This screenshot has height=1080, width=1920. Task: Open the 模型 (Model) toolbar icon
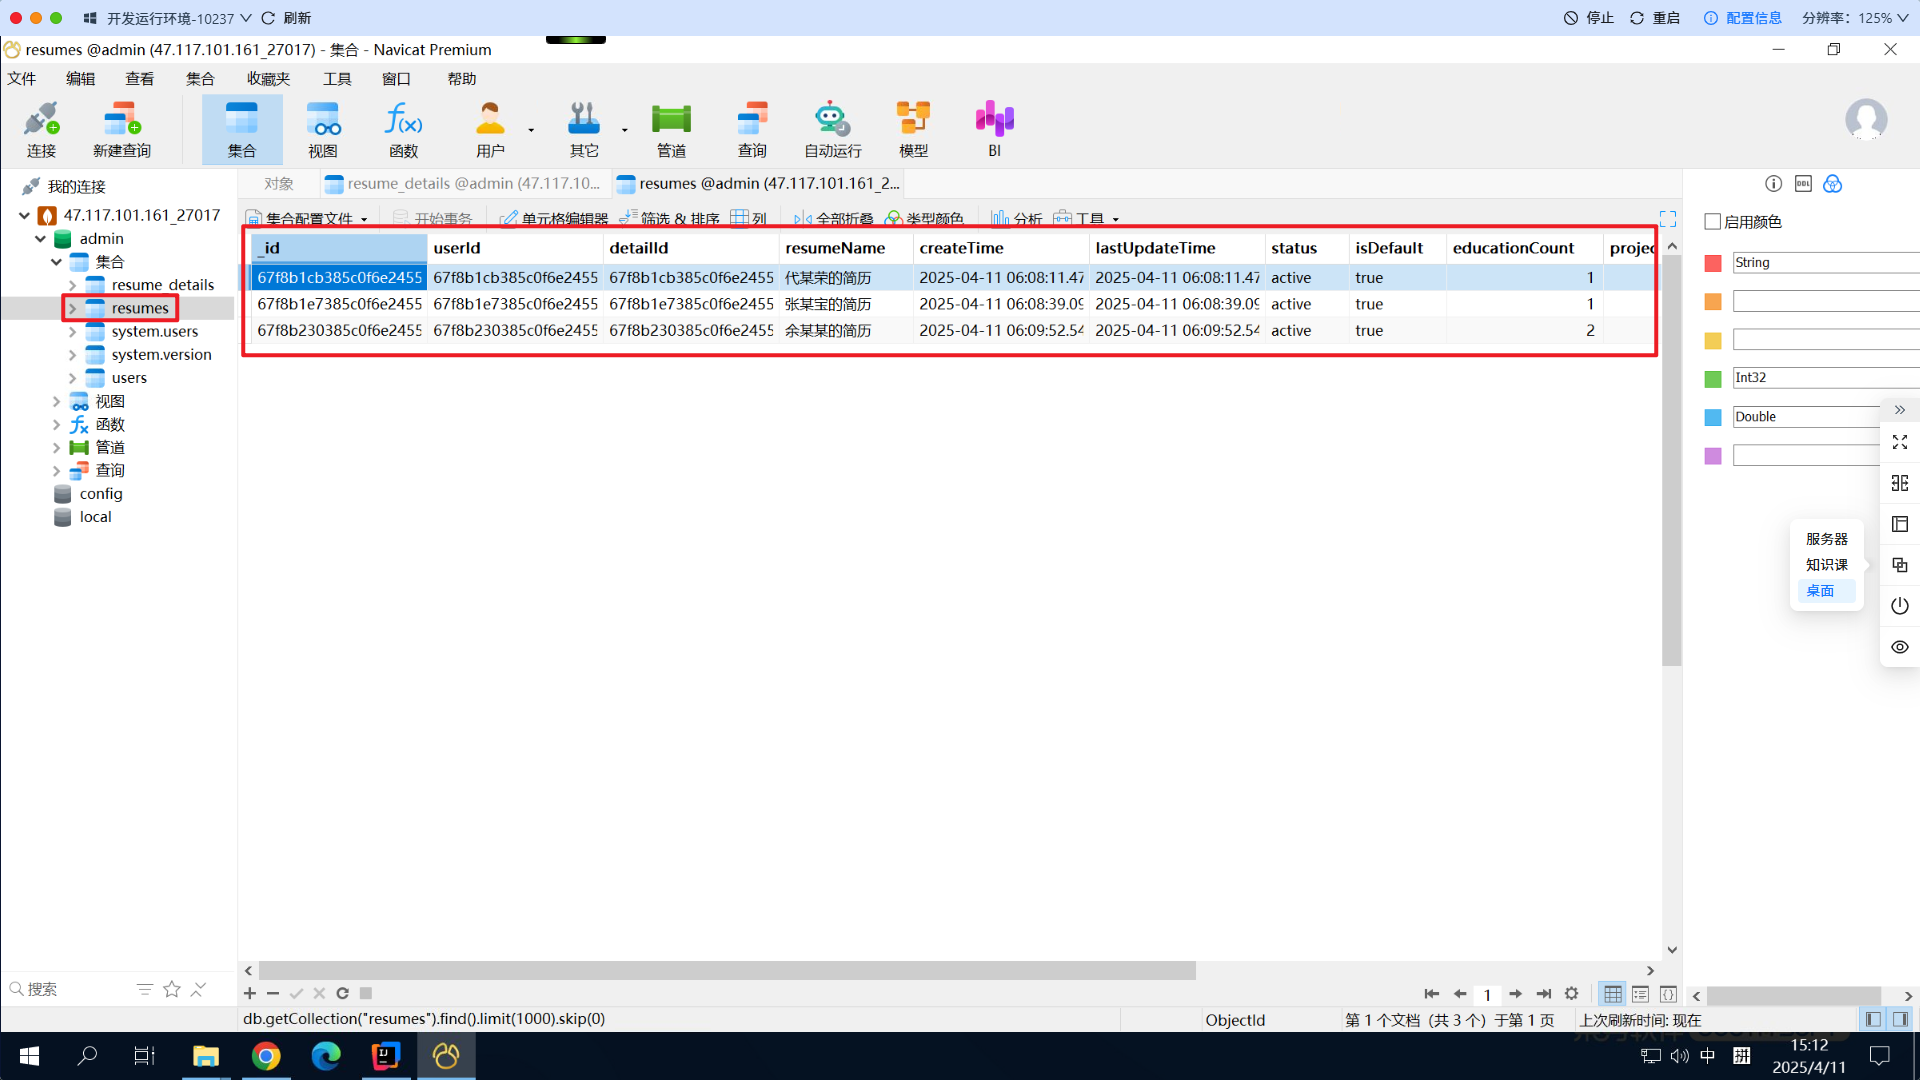click(x=913, y=130)
